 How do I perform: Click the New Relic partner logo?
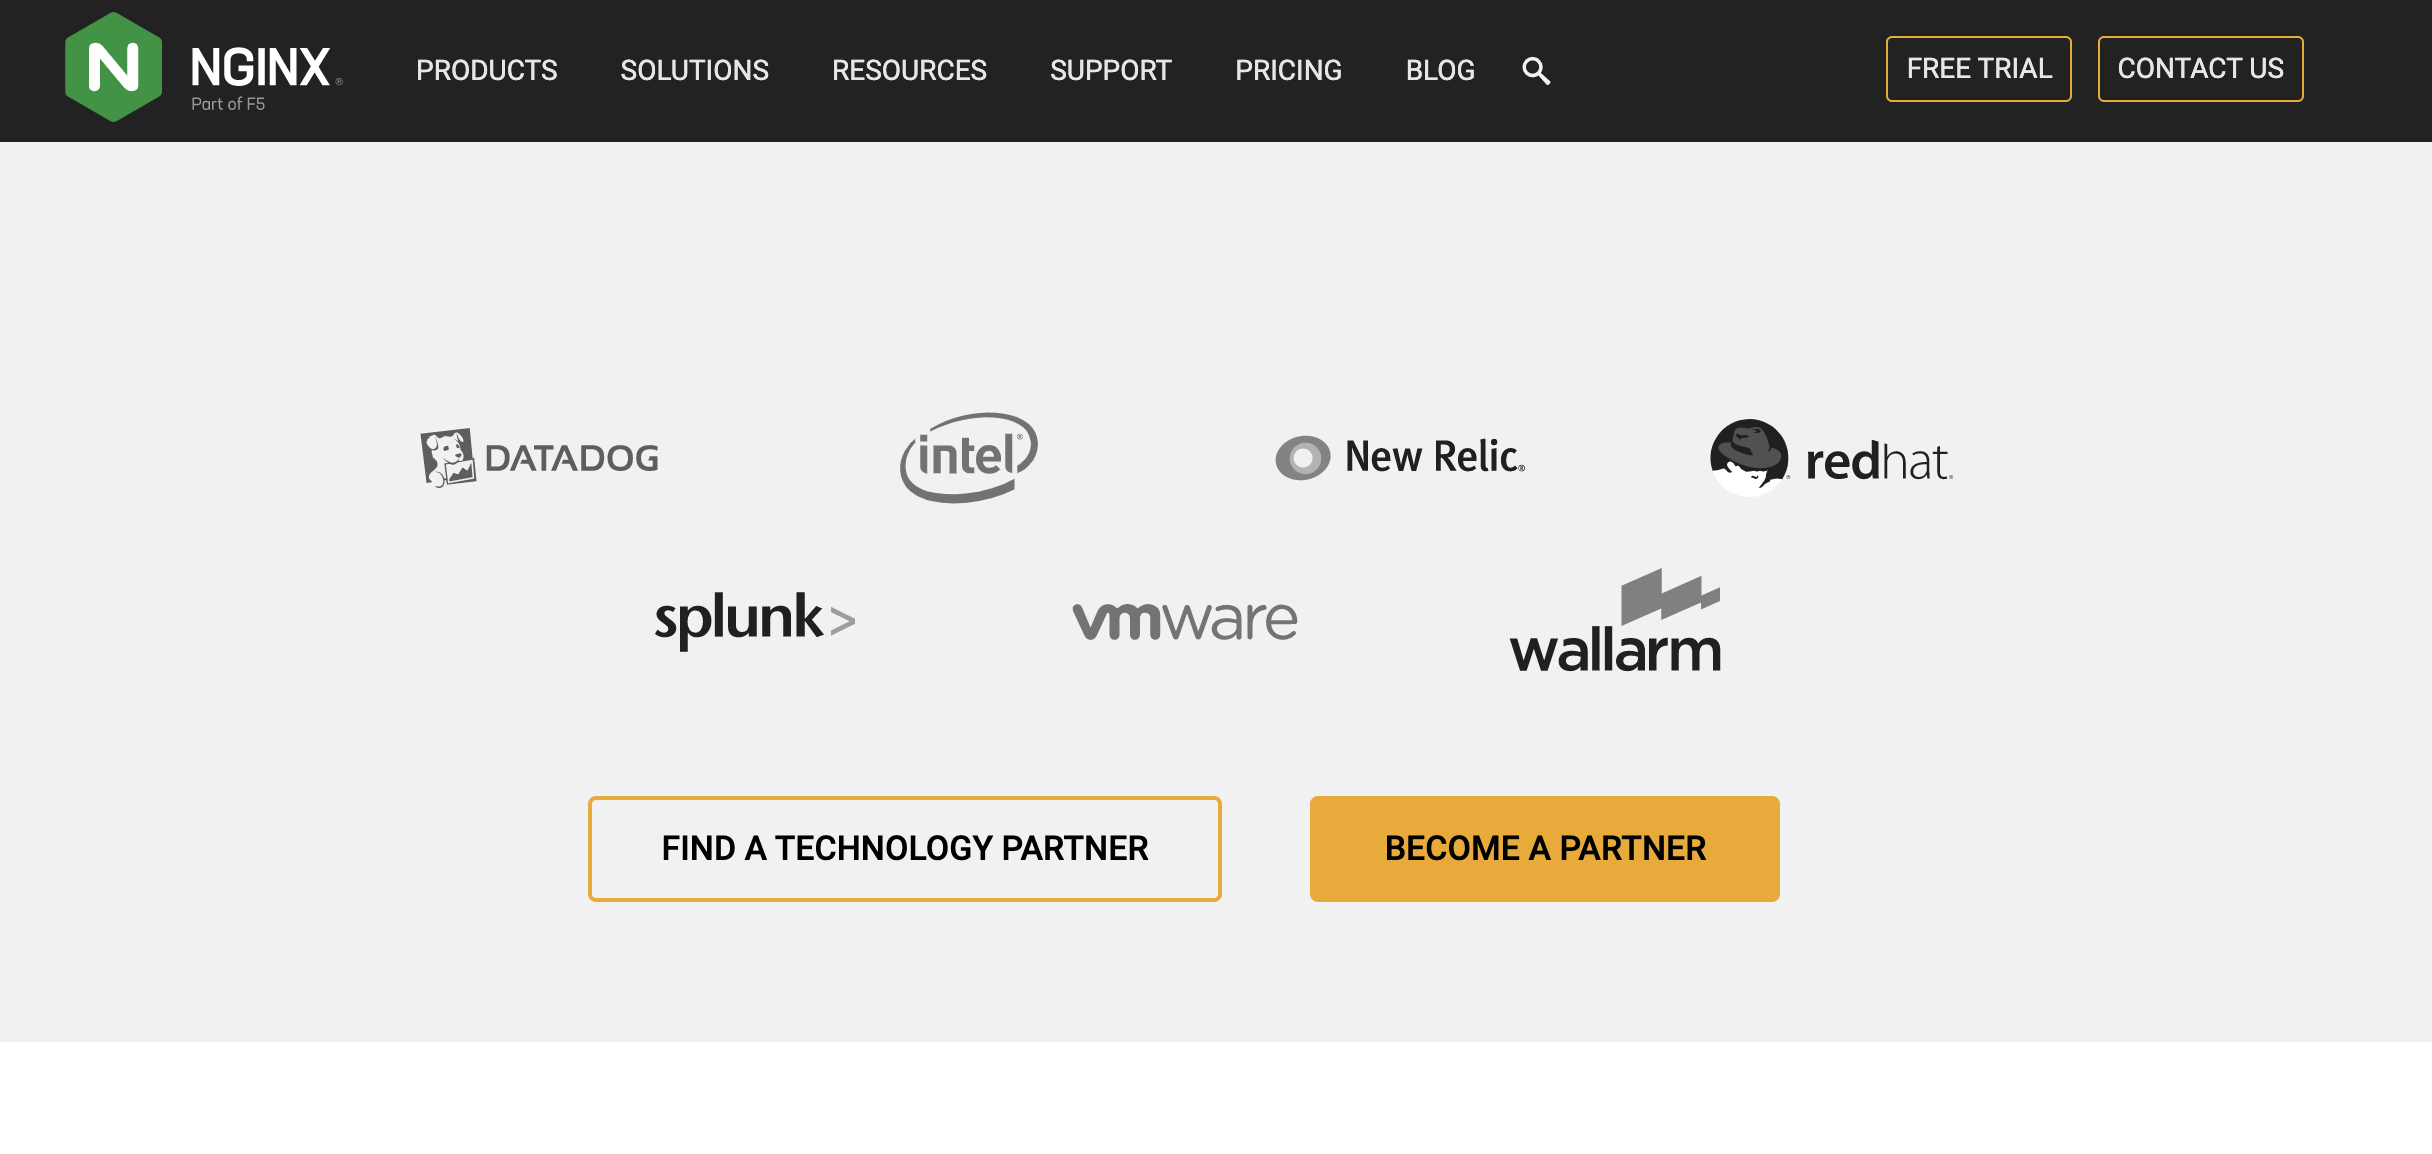(x=1397, y=456)
